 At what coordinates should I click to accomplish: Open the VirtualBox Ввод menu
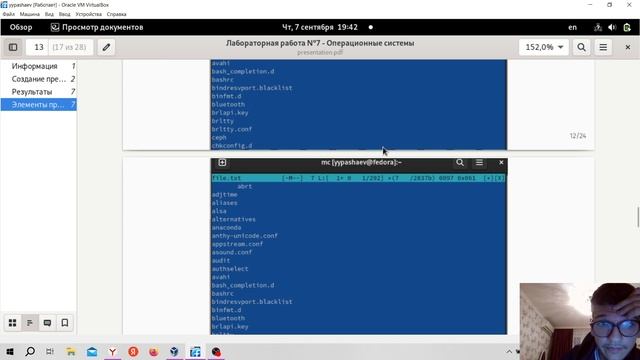64,14
